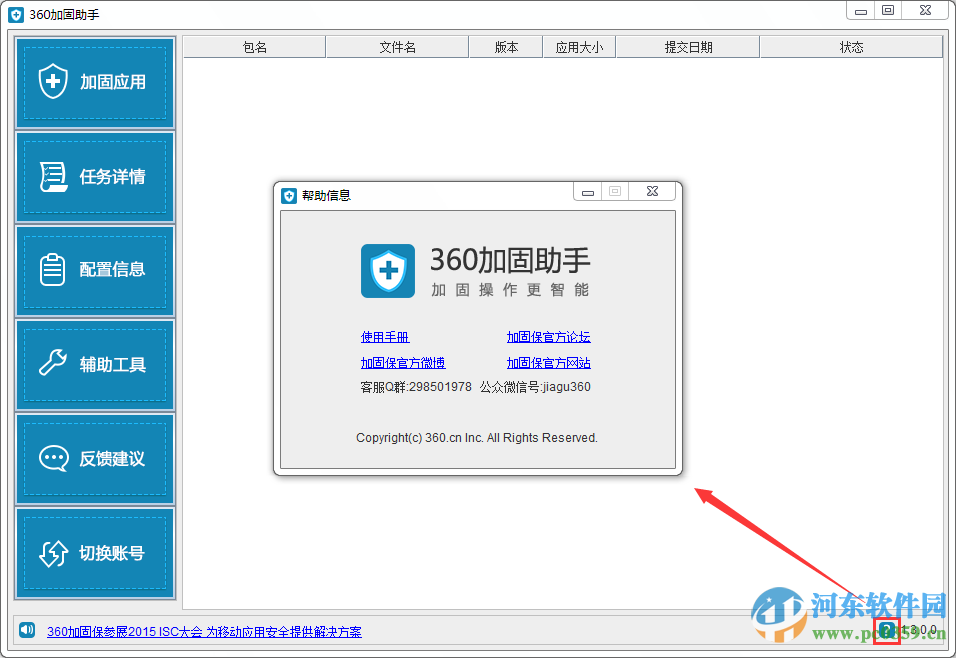Click the 360加固助手 title bar icon
Screen dimensions: 956x658
[x=14, y=14]
